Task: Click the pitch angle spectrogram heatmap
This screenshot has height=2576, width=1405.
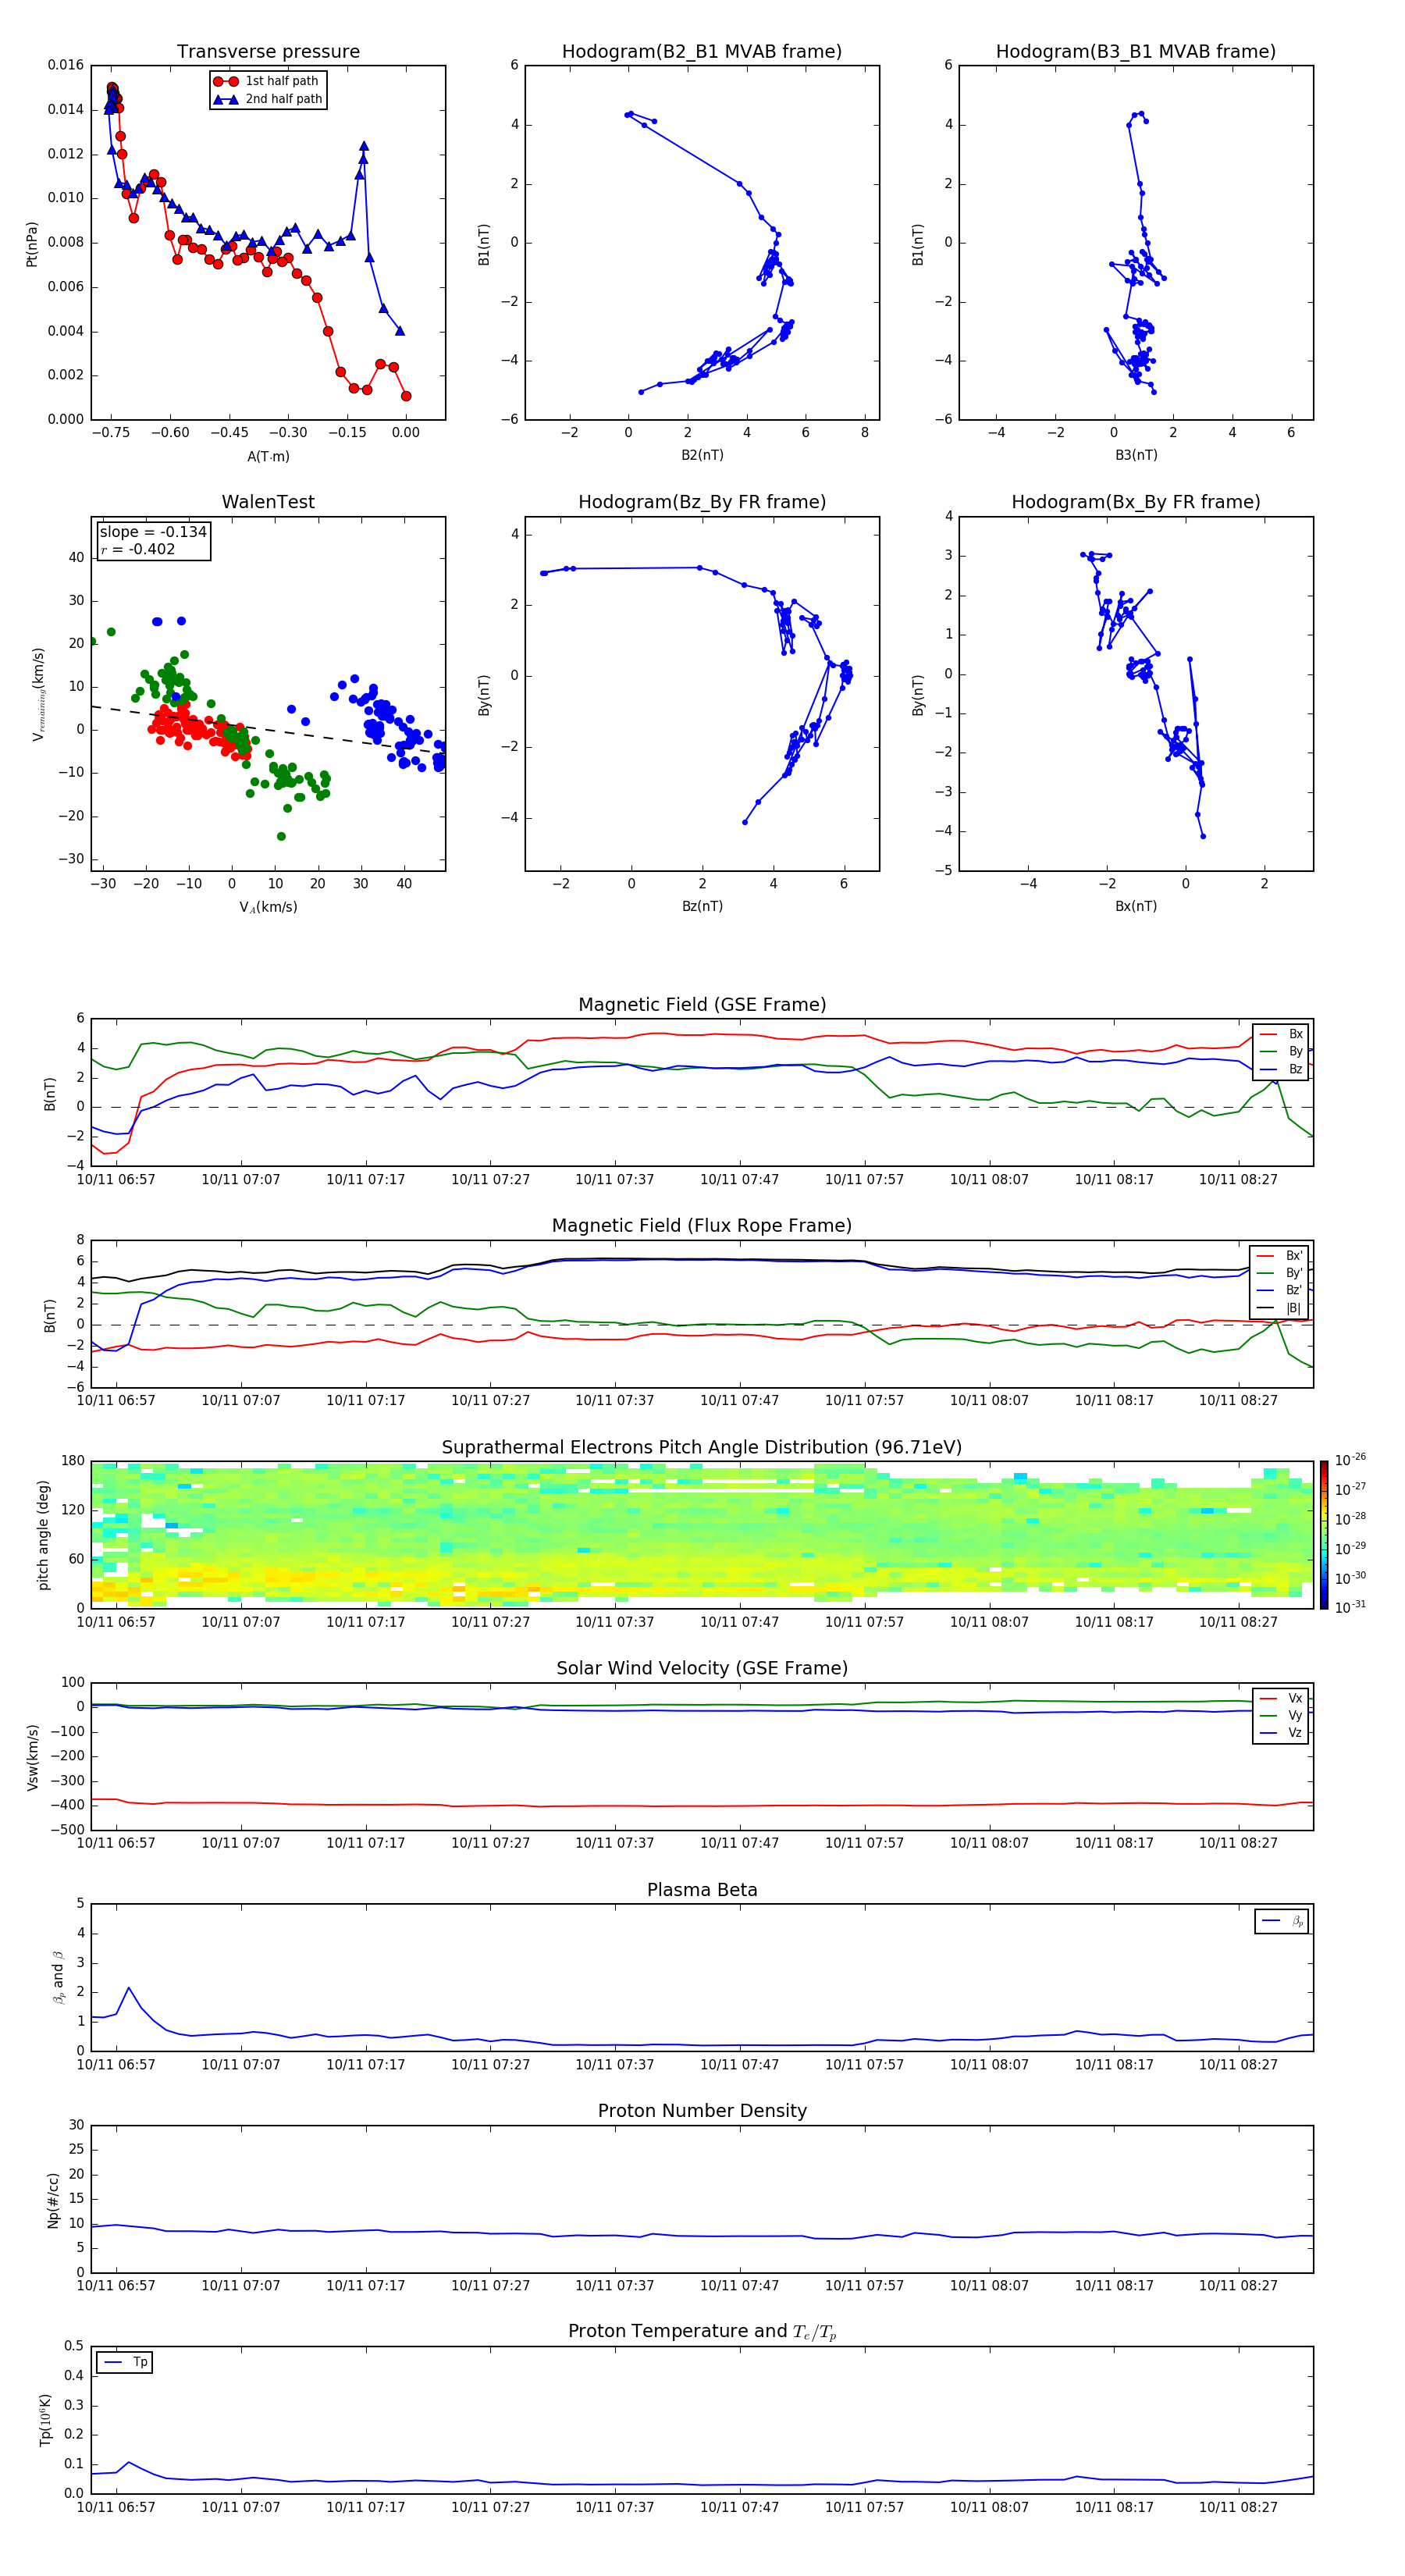Action: click(x=702, y=1535)
